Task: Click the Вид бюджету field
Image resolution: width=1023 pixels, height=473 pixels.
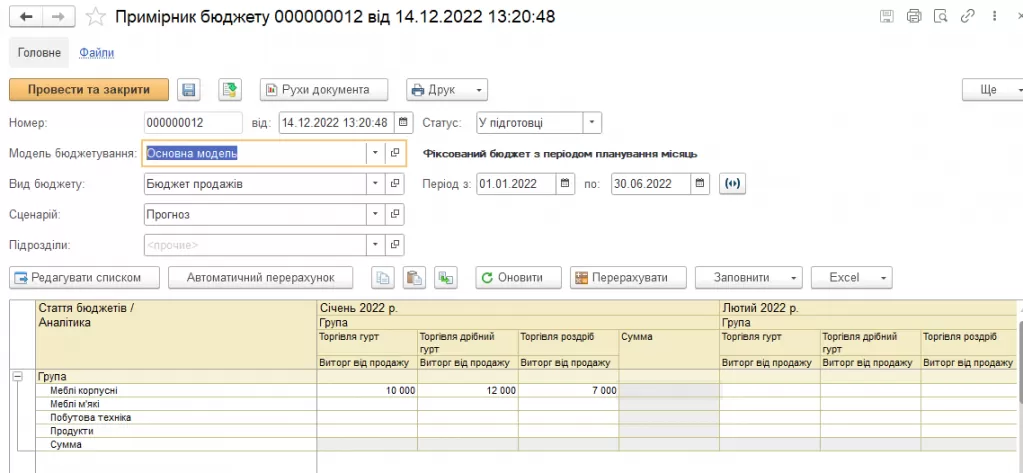Action: [x=254, y=184]
